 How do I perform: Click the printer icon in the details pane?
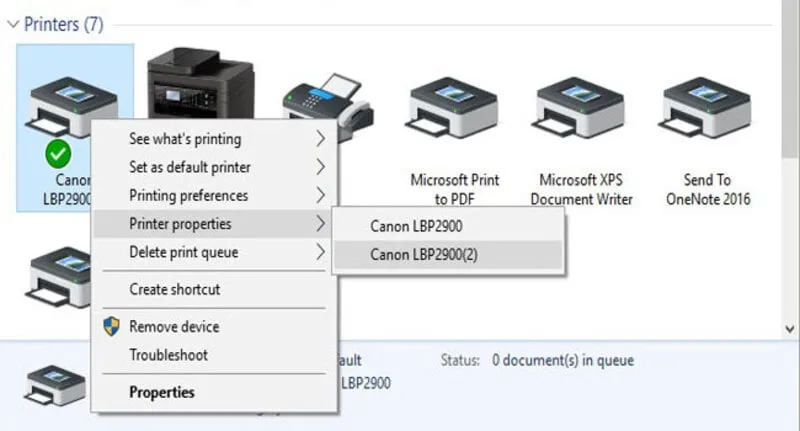point(55,385)
